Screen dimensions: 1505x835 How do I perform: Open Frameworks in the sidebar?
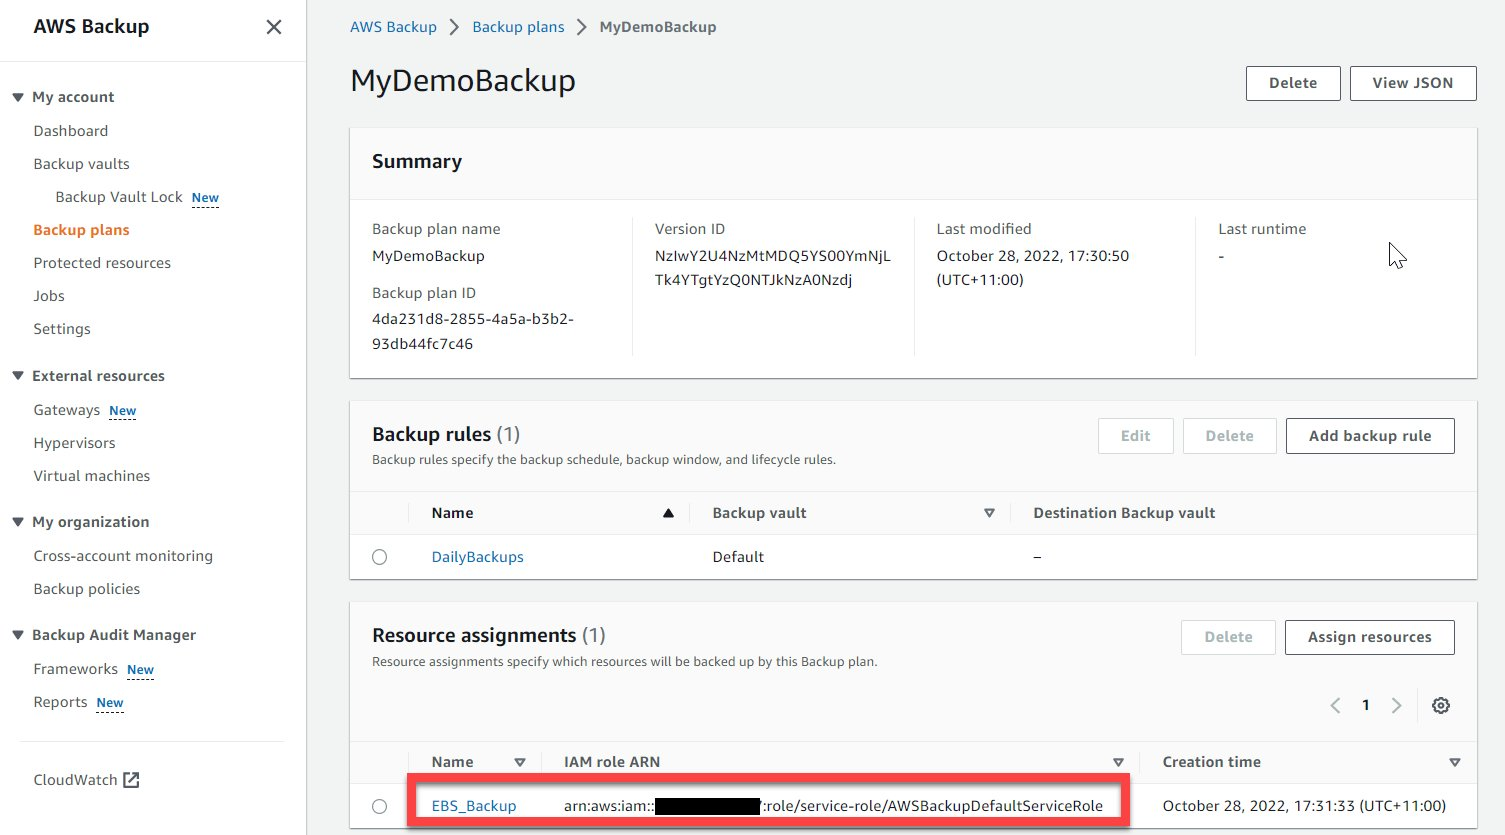76,669
